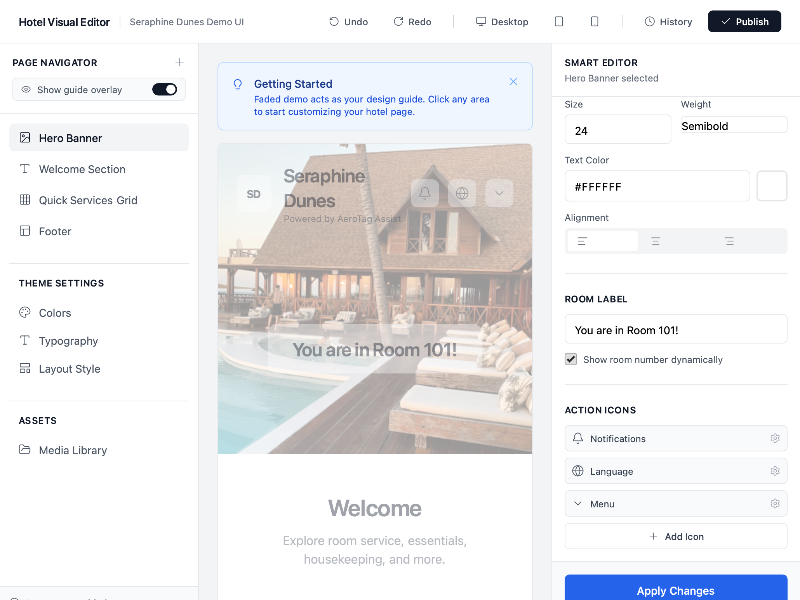The height and width of the screenshot is (600, 800).
Task: Dismiss the Getting Started banner
Action: click(x=513, y=82)
